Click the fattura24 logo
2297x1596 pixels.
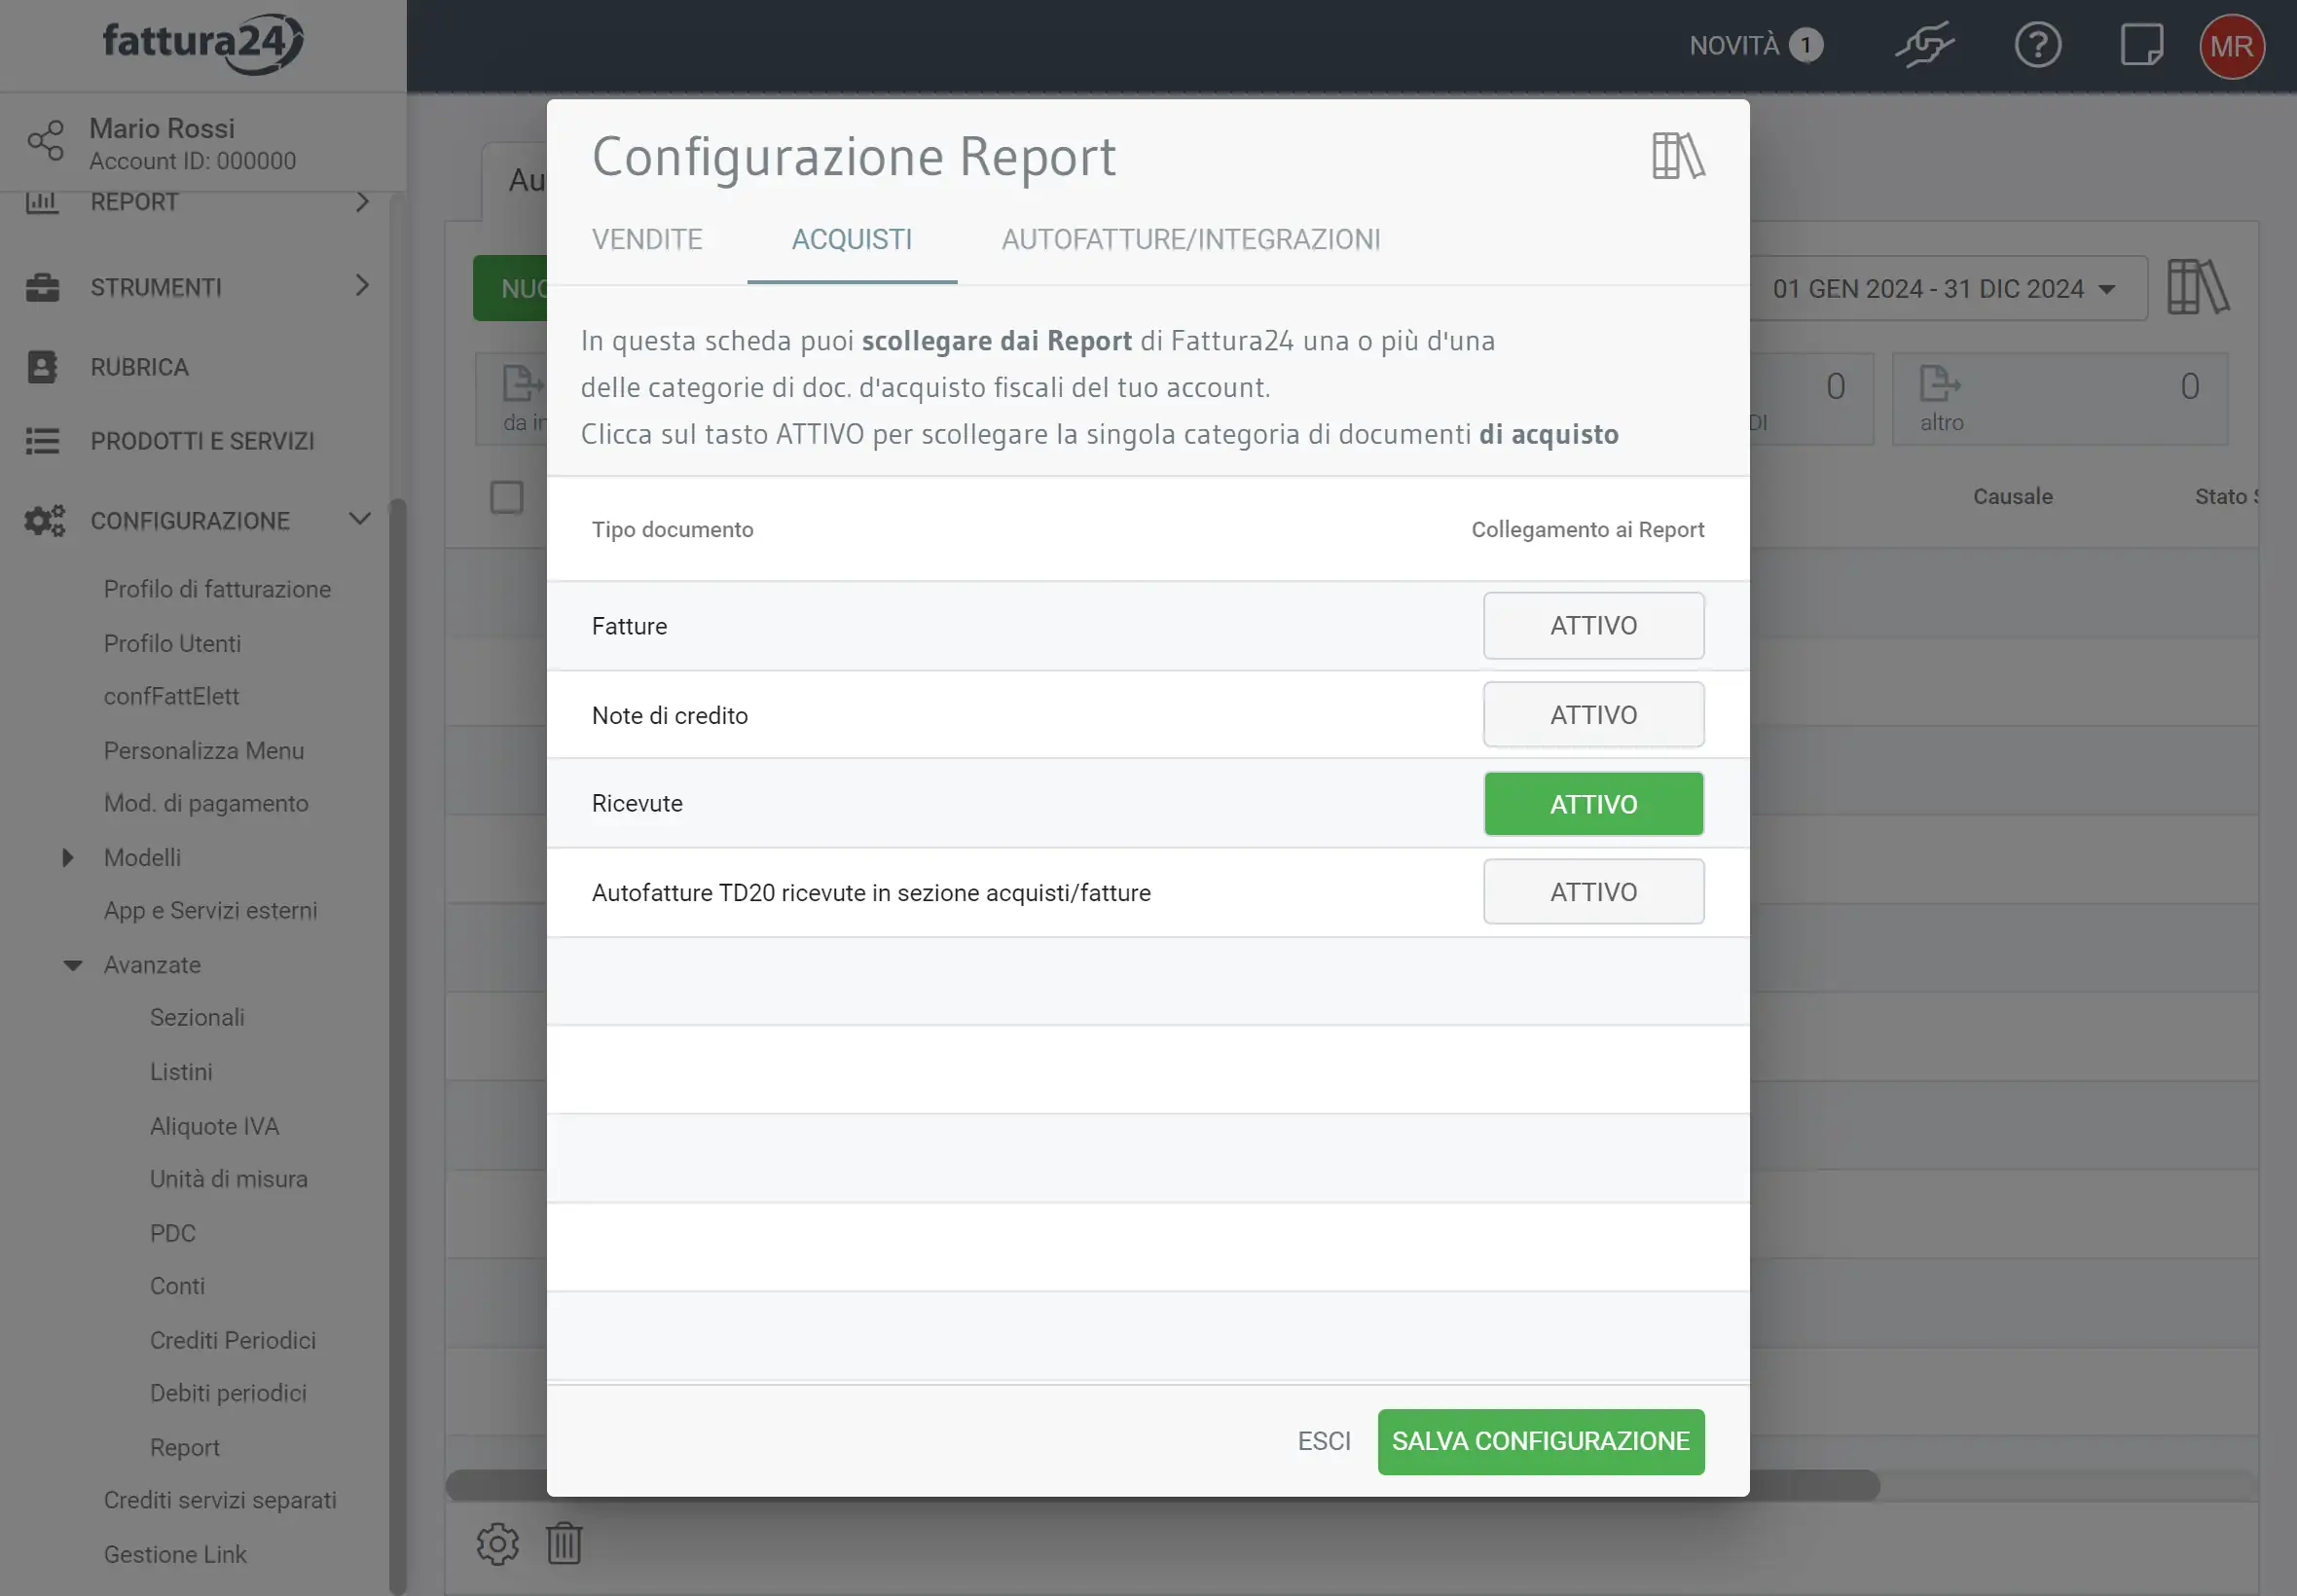tap(203, 44)
